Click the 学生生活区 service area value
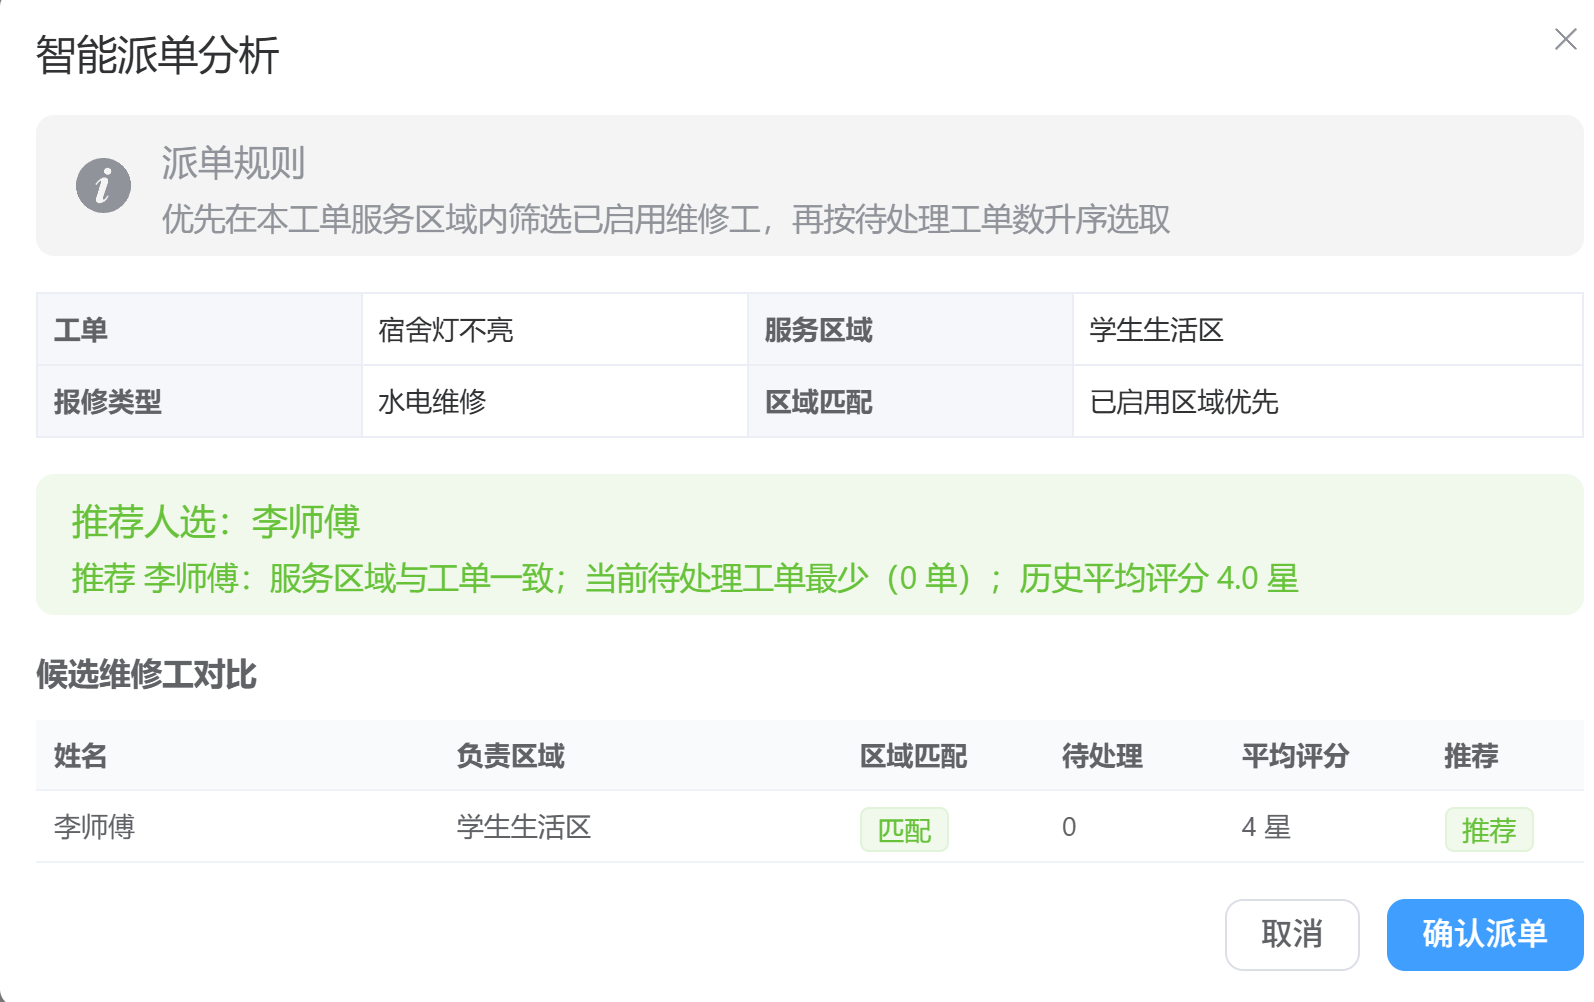This screenshot has width=1594, height=1002. click(x=1157, y=330)
